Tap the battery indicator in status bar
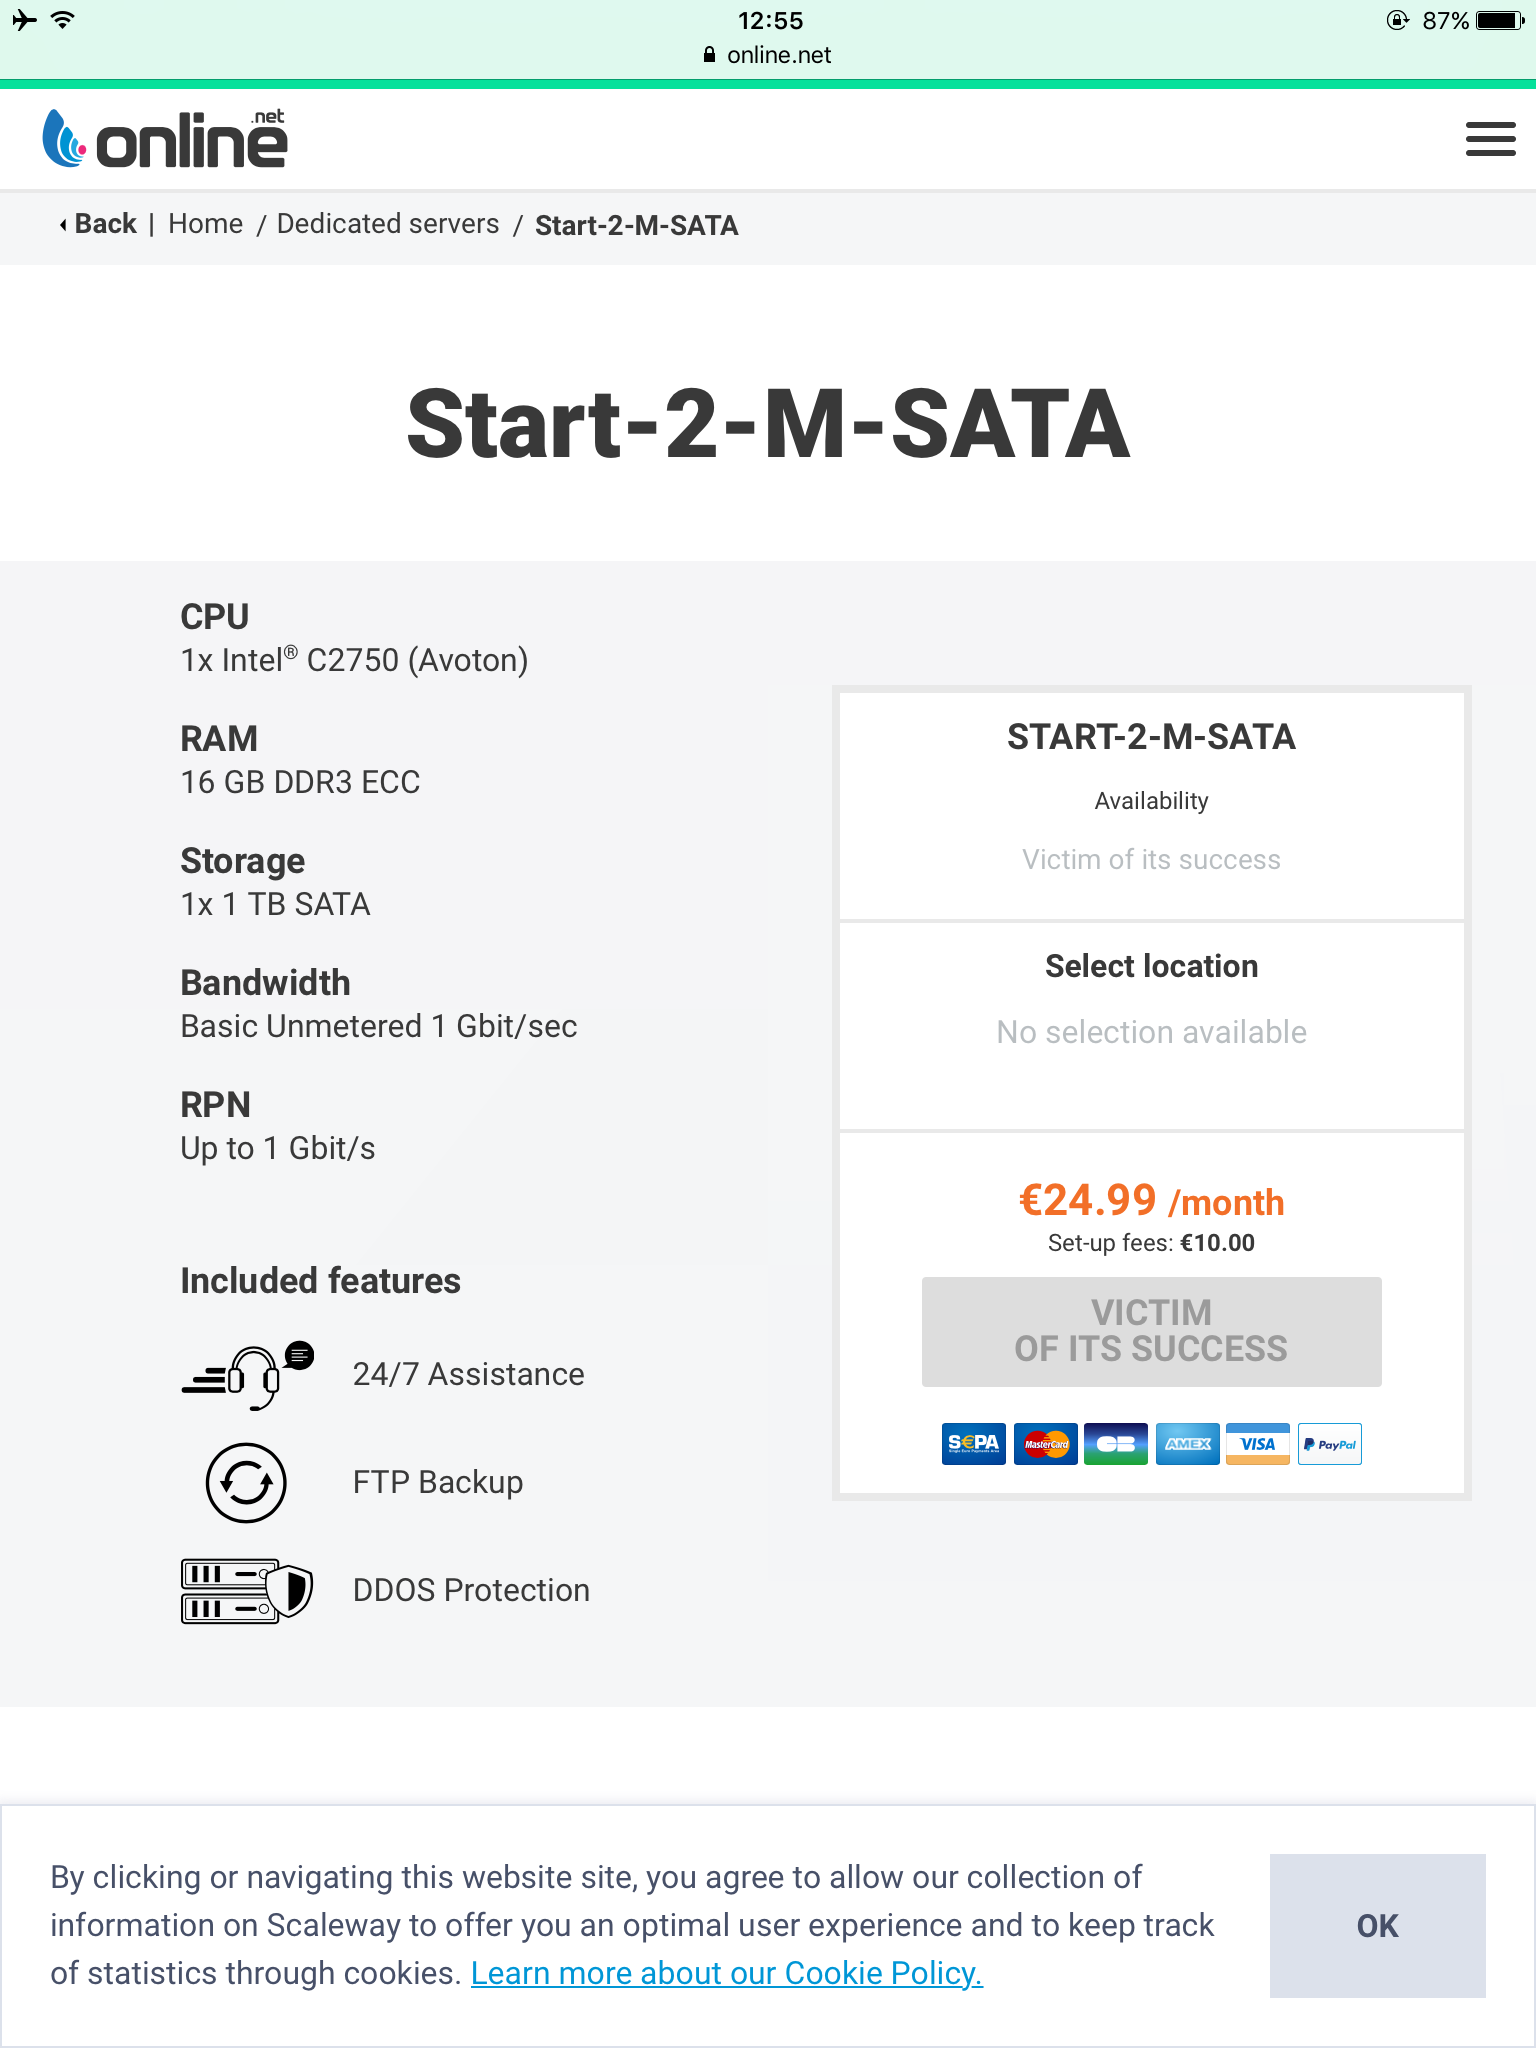 [x=1500, y=21]
